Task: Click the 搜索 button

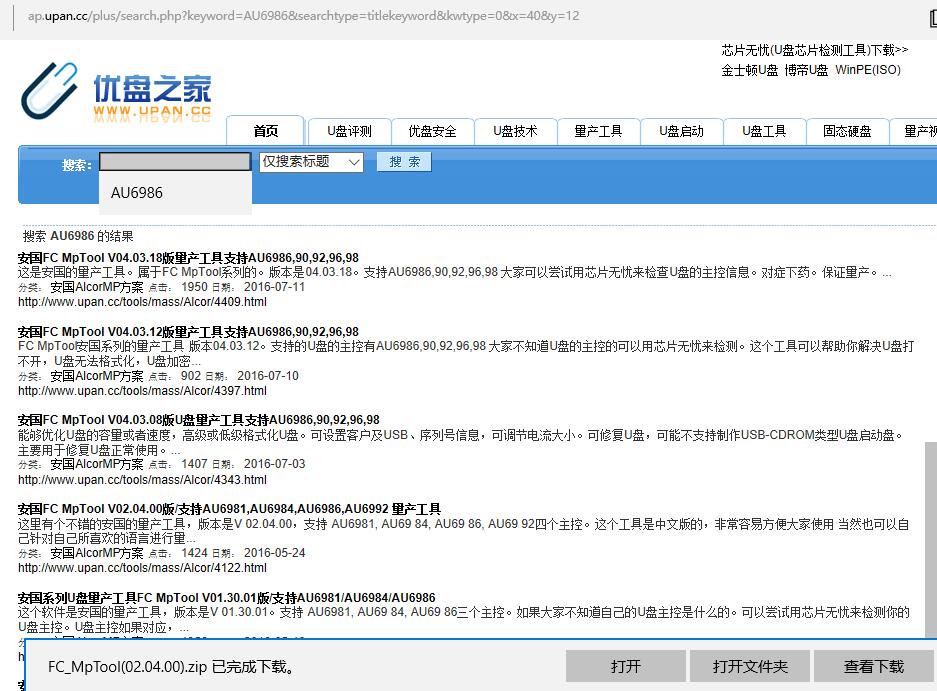Action: [403, 161]
